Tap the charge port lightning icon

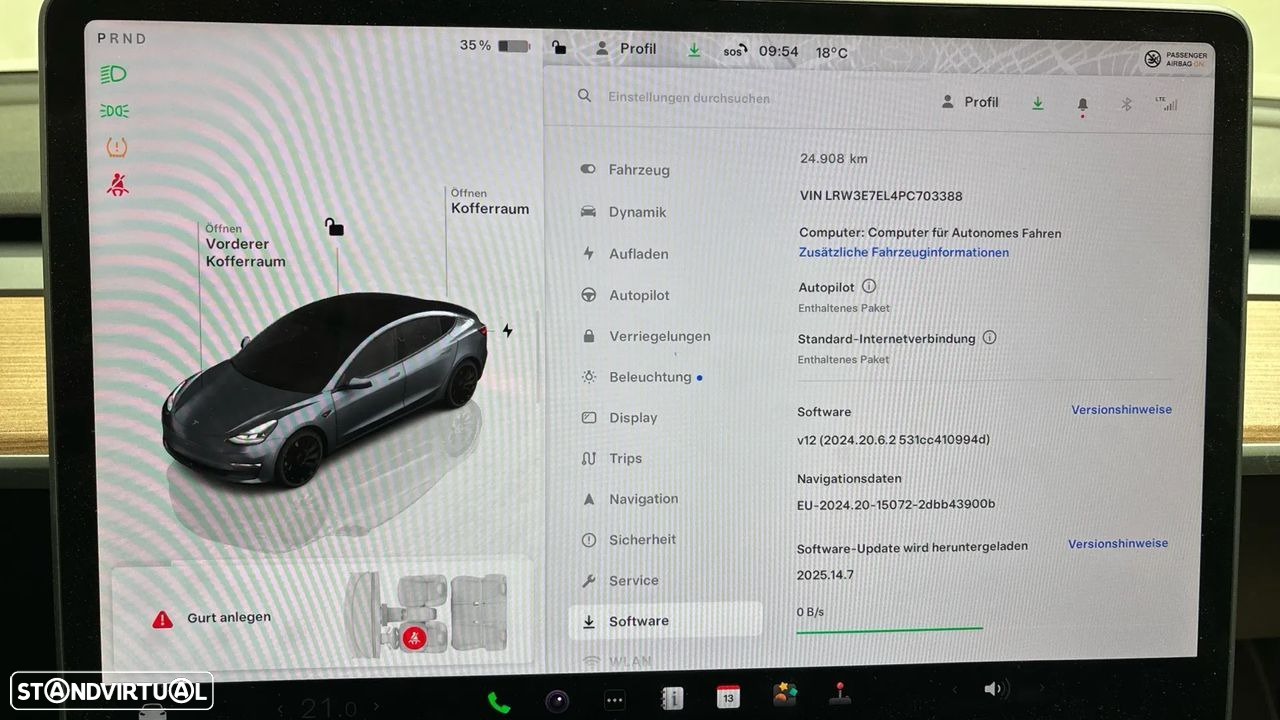[507, 331]
